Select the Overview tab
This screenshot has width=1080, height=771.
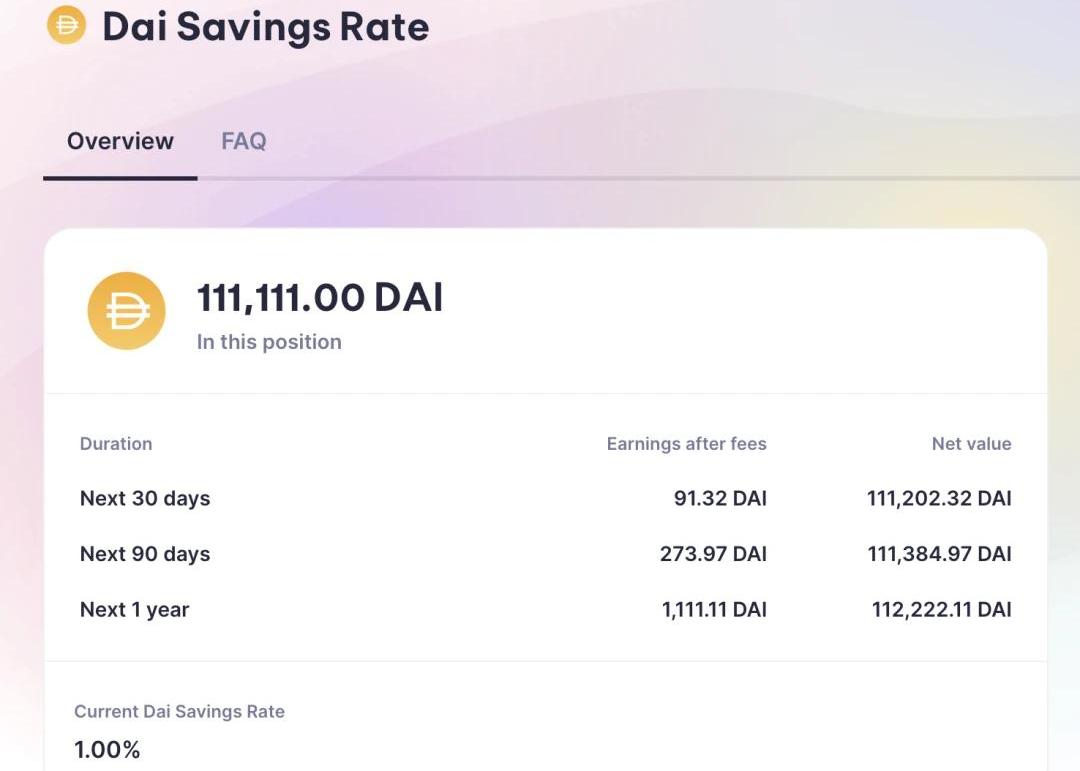click(120, 141)
